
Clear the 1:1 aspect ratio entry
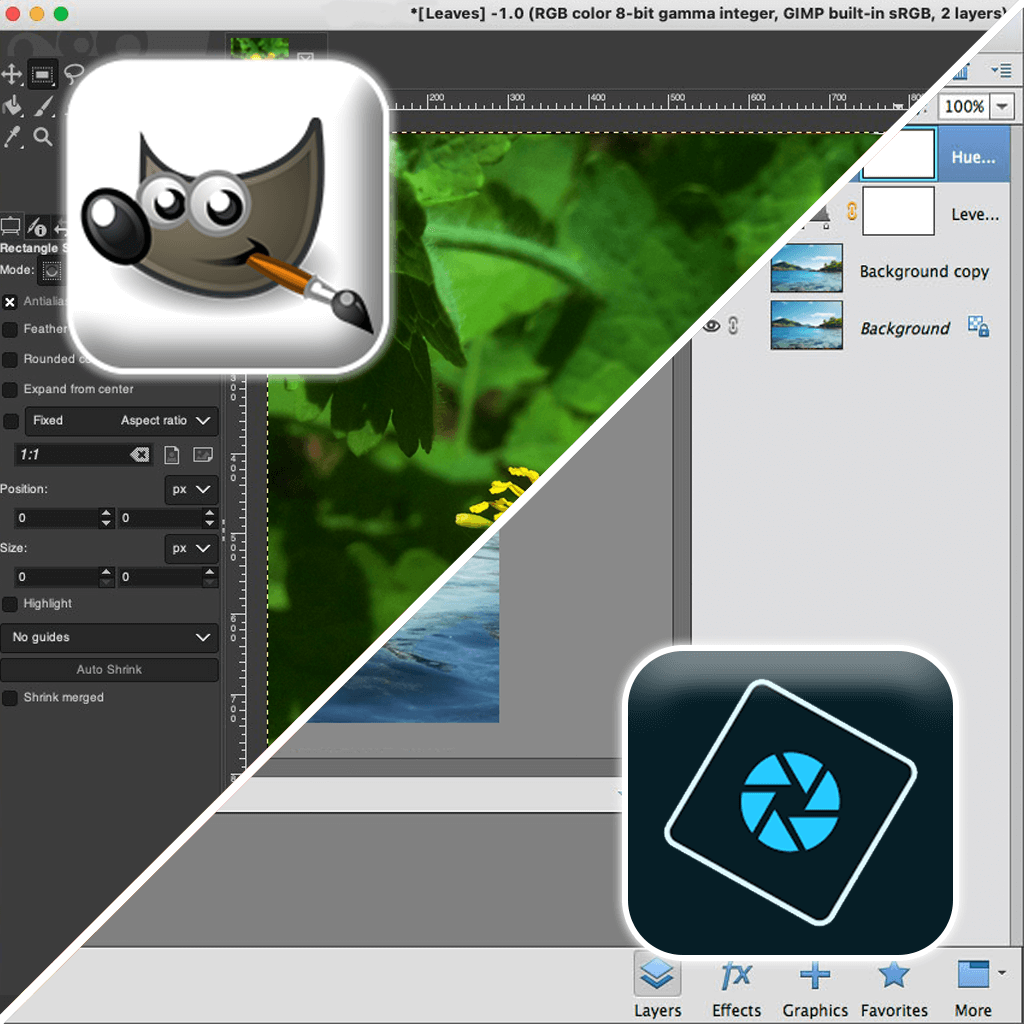coord(140,455)
